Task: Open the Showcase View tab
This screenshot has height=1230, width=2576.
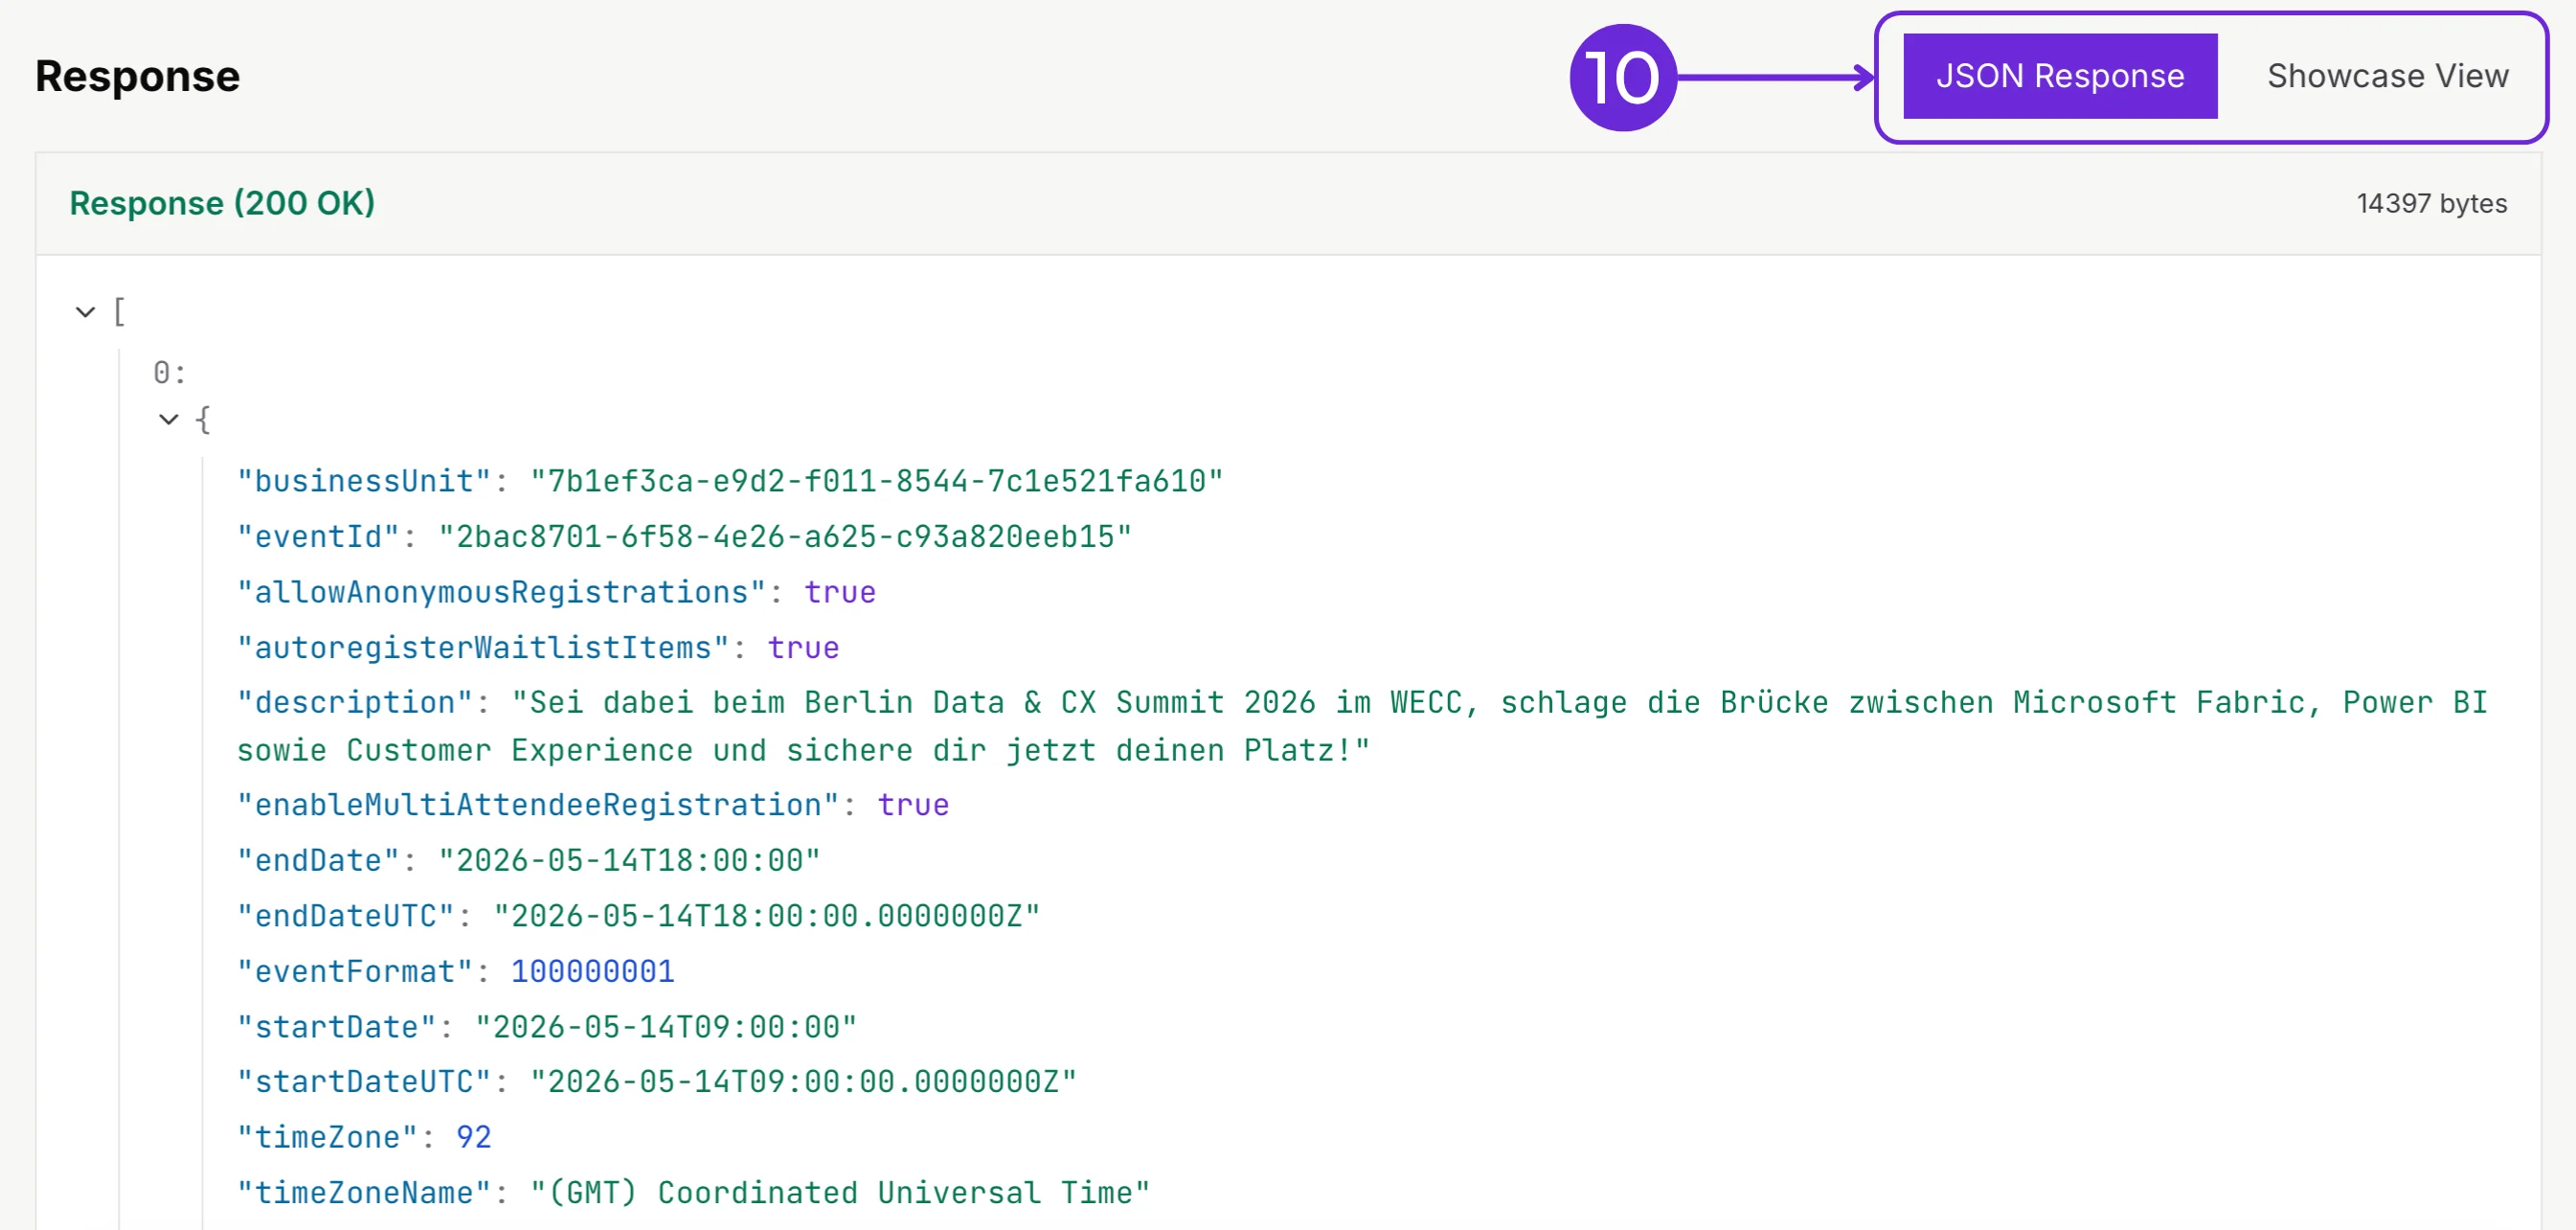Action: coord(2387,76)
